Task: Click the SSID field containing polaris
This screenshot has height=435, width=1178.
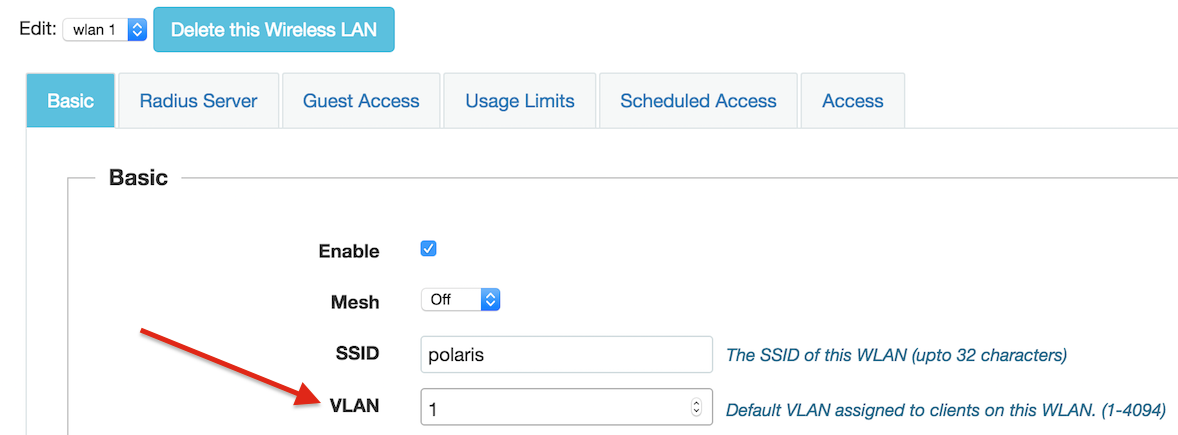Action: coord(566,355)
